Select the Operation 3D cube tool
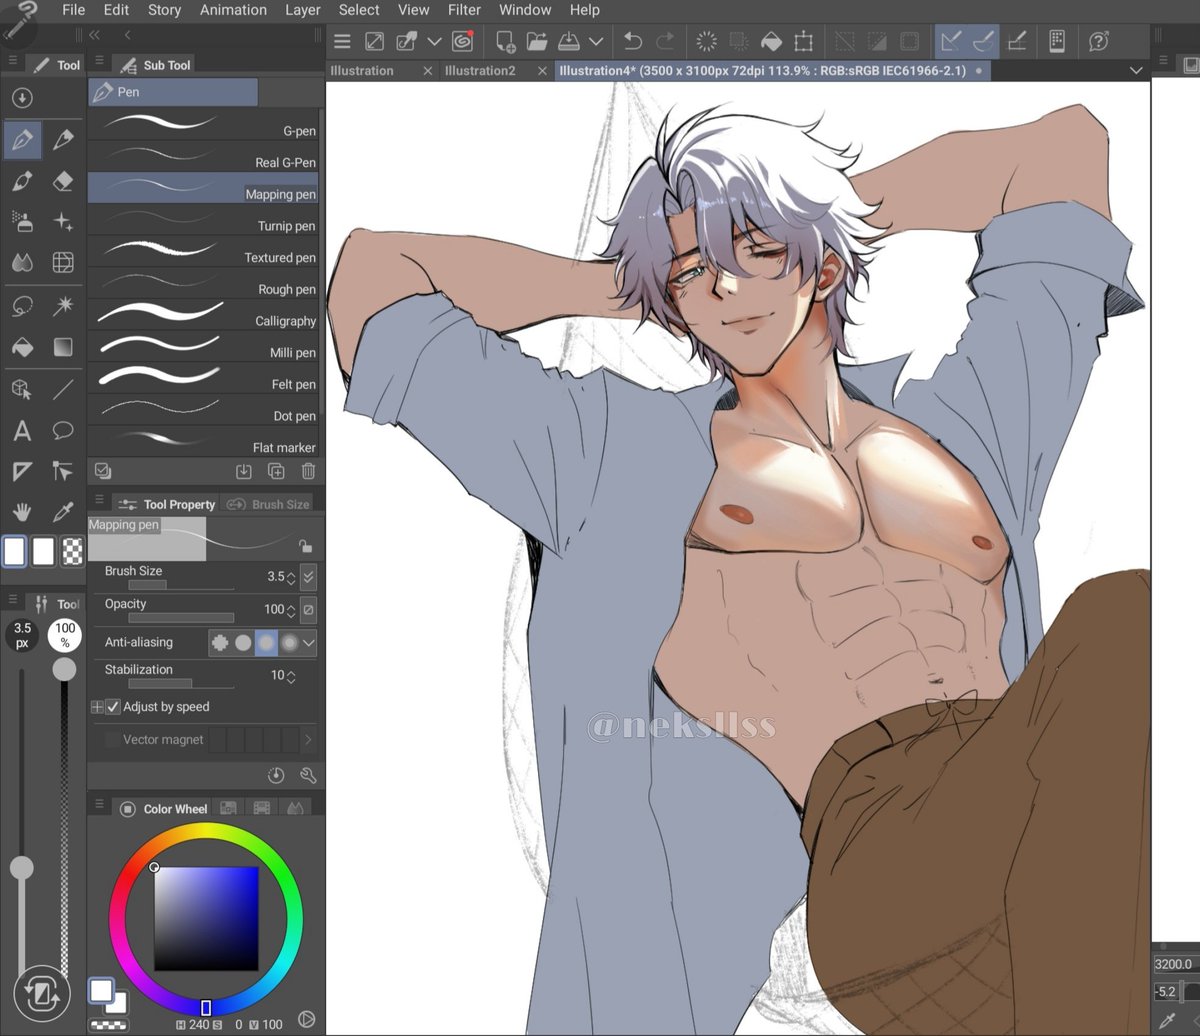This screenshot has height=1036, width=1200. (x=22, y=389)
